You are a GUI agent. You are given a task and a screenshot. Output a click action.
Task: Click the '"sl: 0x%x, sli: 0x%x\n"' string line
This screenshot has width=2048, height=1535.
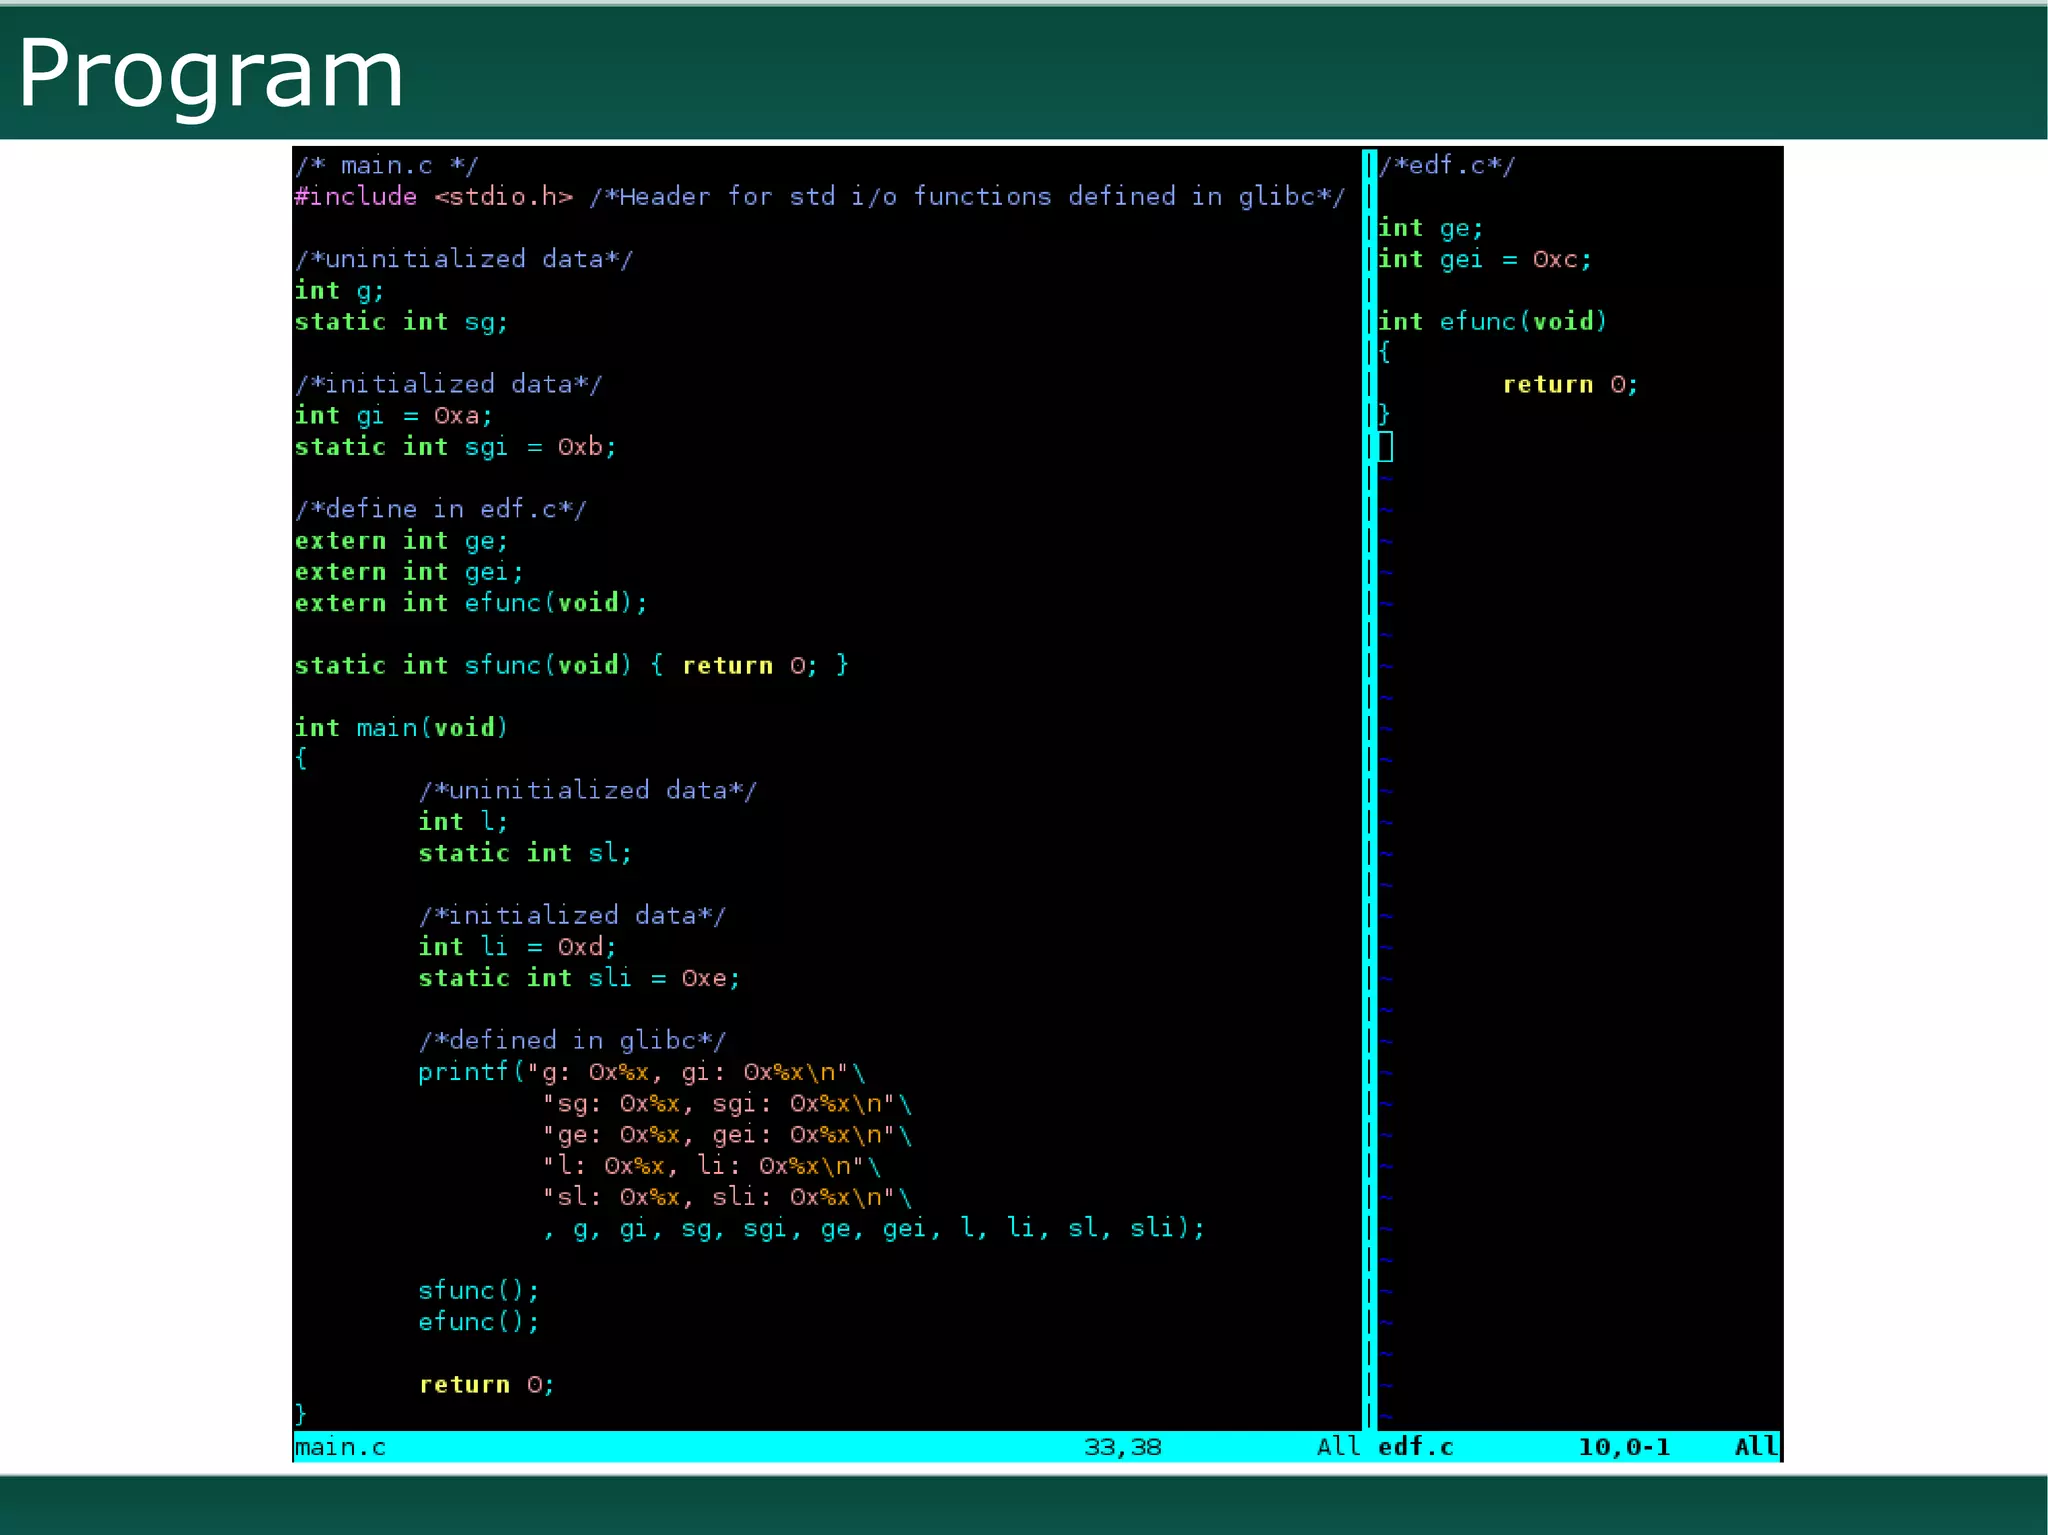[727, 1196]
